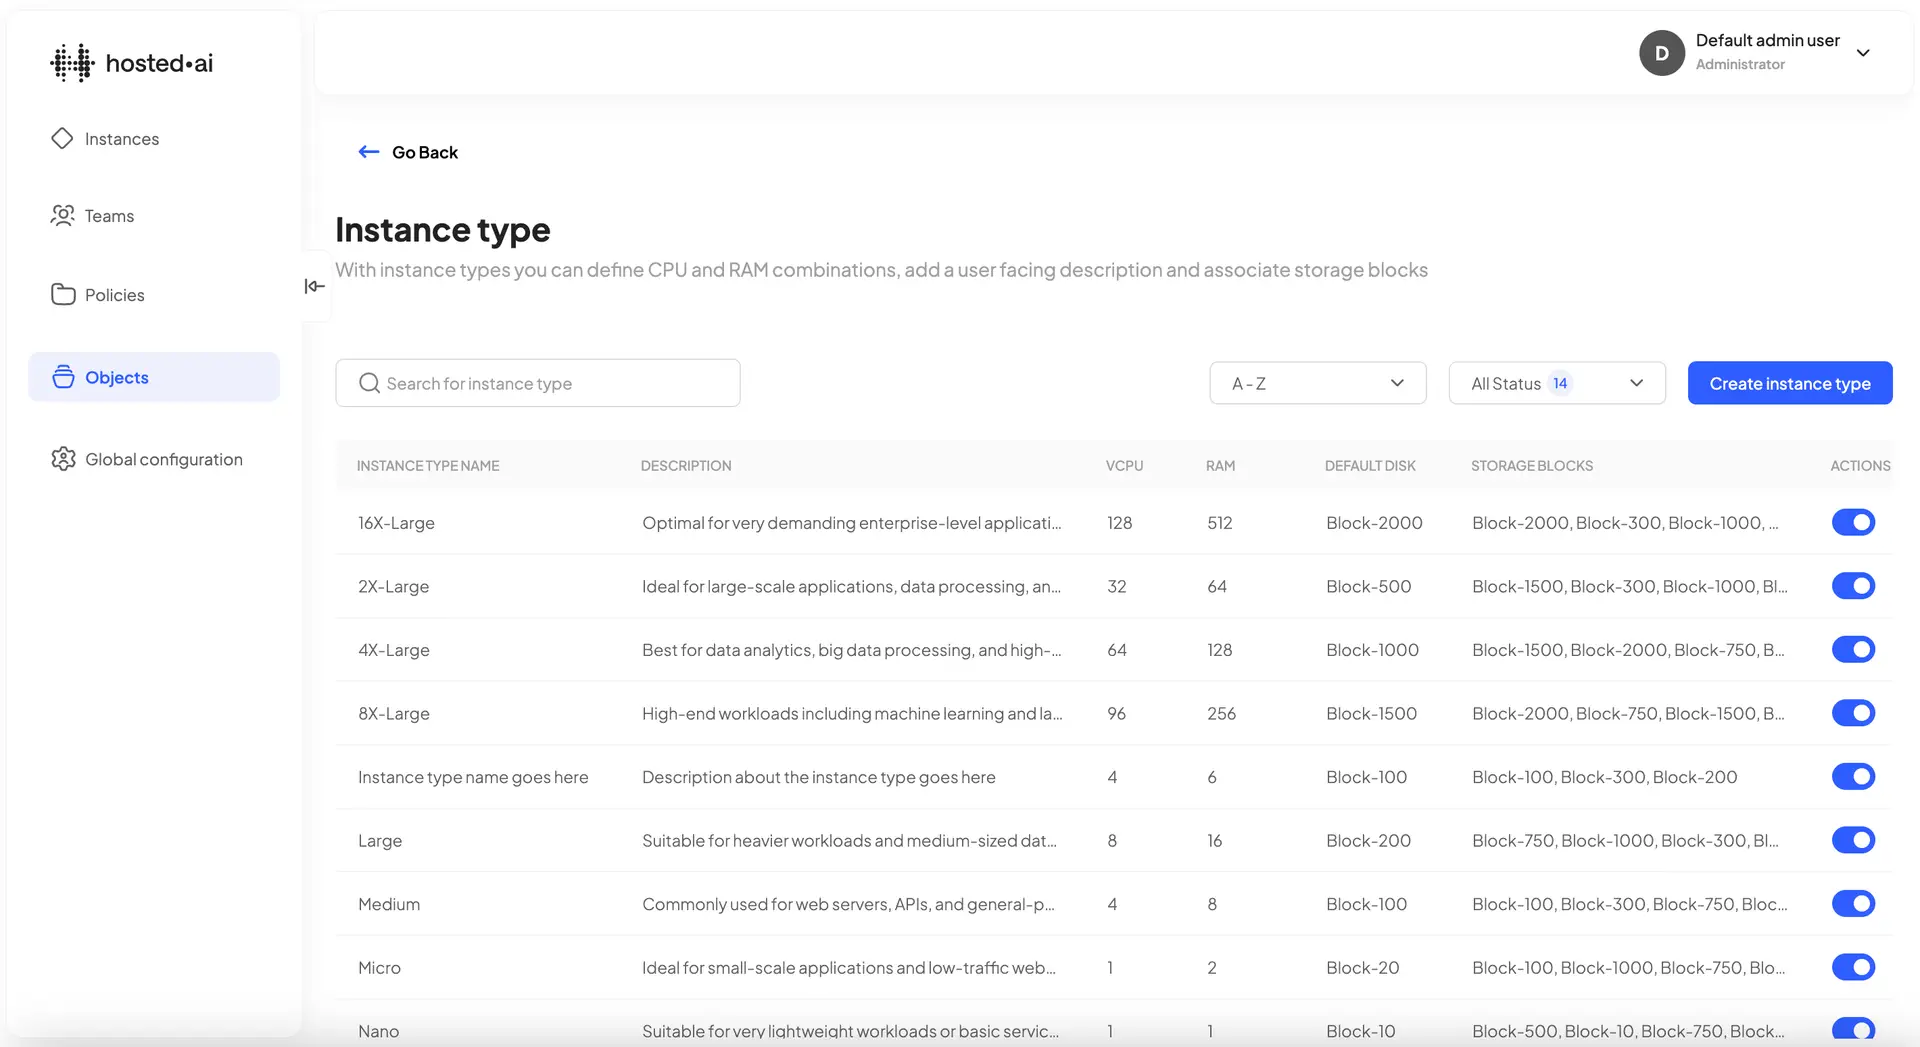Collapse the sidebar using the collapse arrow
Image resolution: width=1920 pixels, height=1047 pixels.
click(314, 286)
